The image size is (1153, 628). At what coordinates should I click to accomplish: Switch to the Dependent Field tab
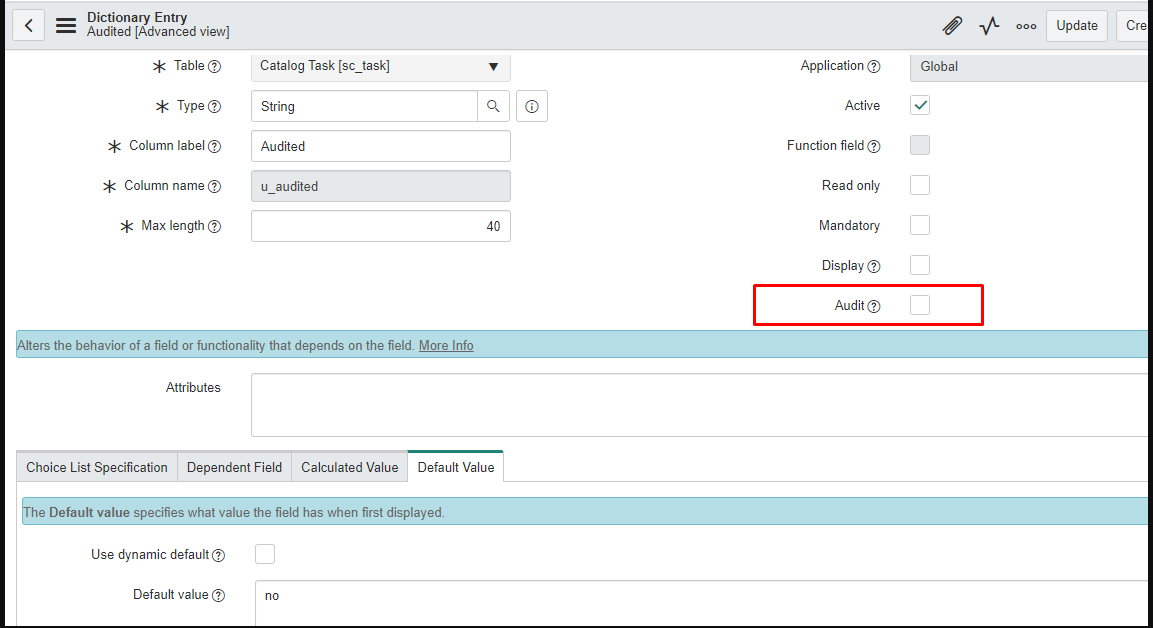point(235,468)
